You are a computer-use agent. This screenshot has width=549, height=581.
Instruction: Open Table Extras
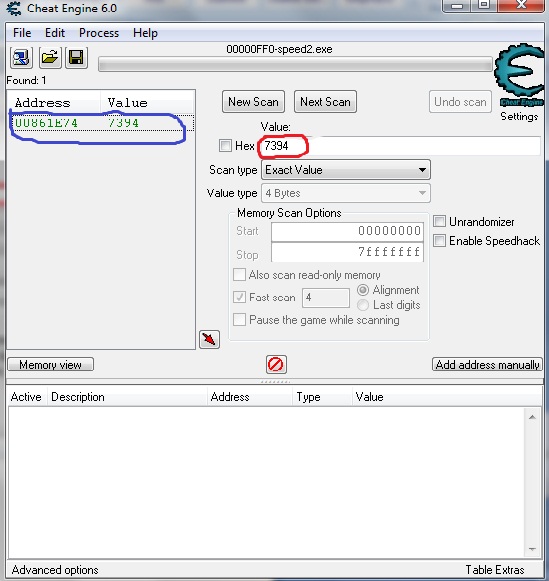click(x=495, y=570)
